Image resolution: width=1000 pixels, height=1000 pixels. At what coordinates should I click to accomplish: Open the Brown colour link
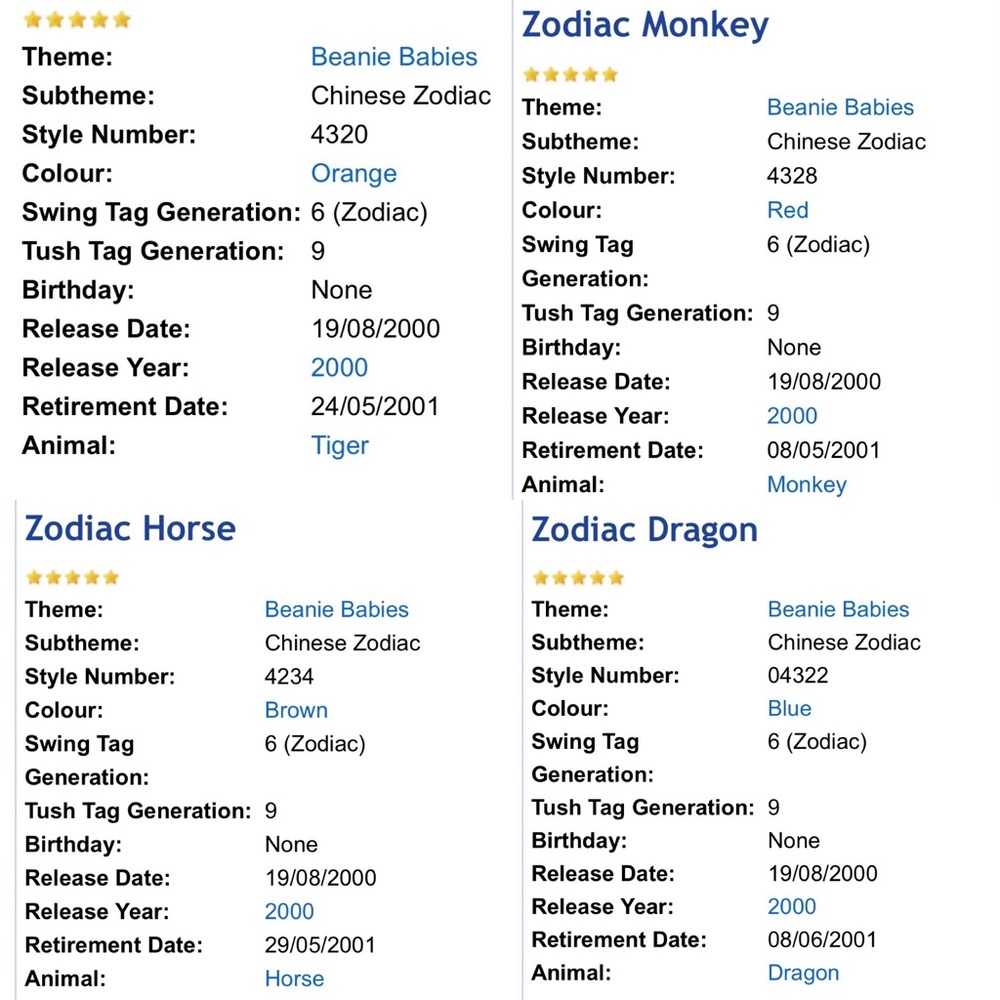pos(296,710)
